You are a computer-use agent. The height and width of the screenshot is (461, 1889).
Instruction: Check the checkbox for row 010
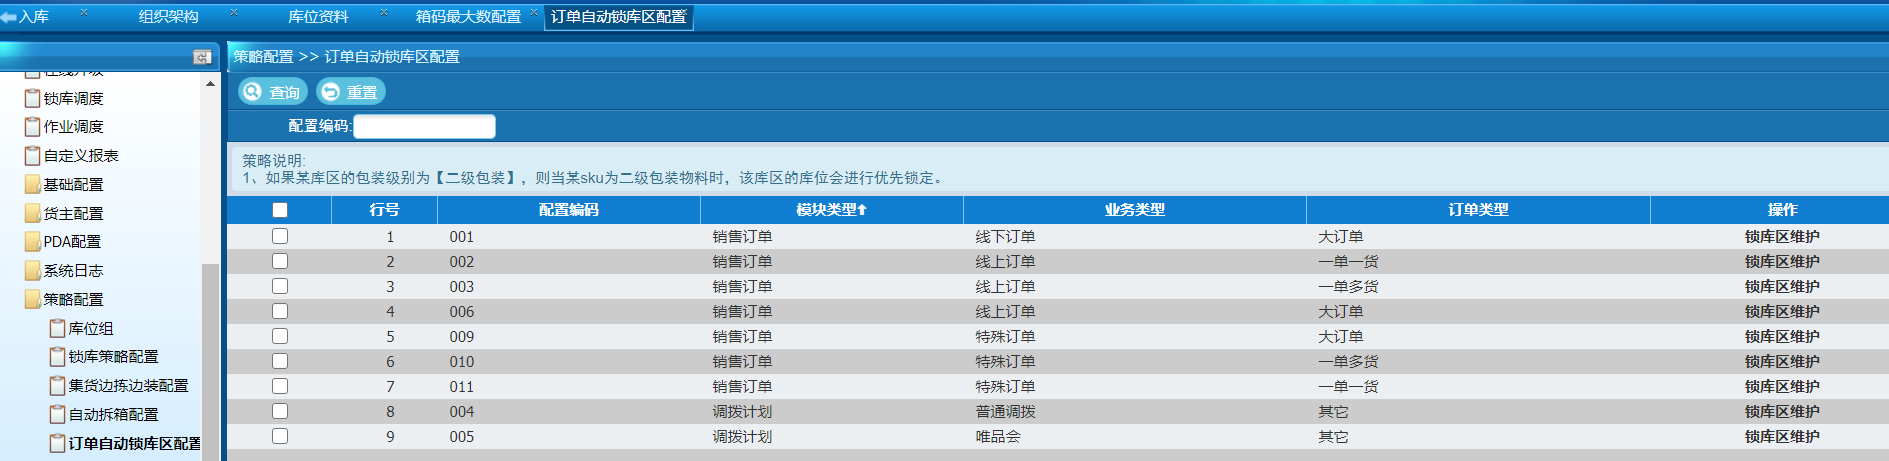280,361
